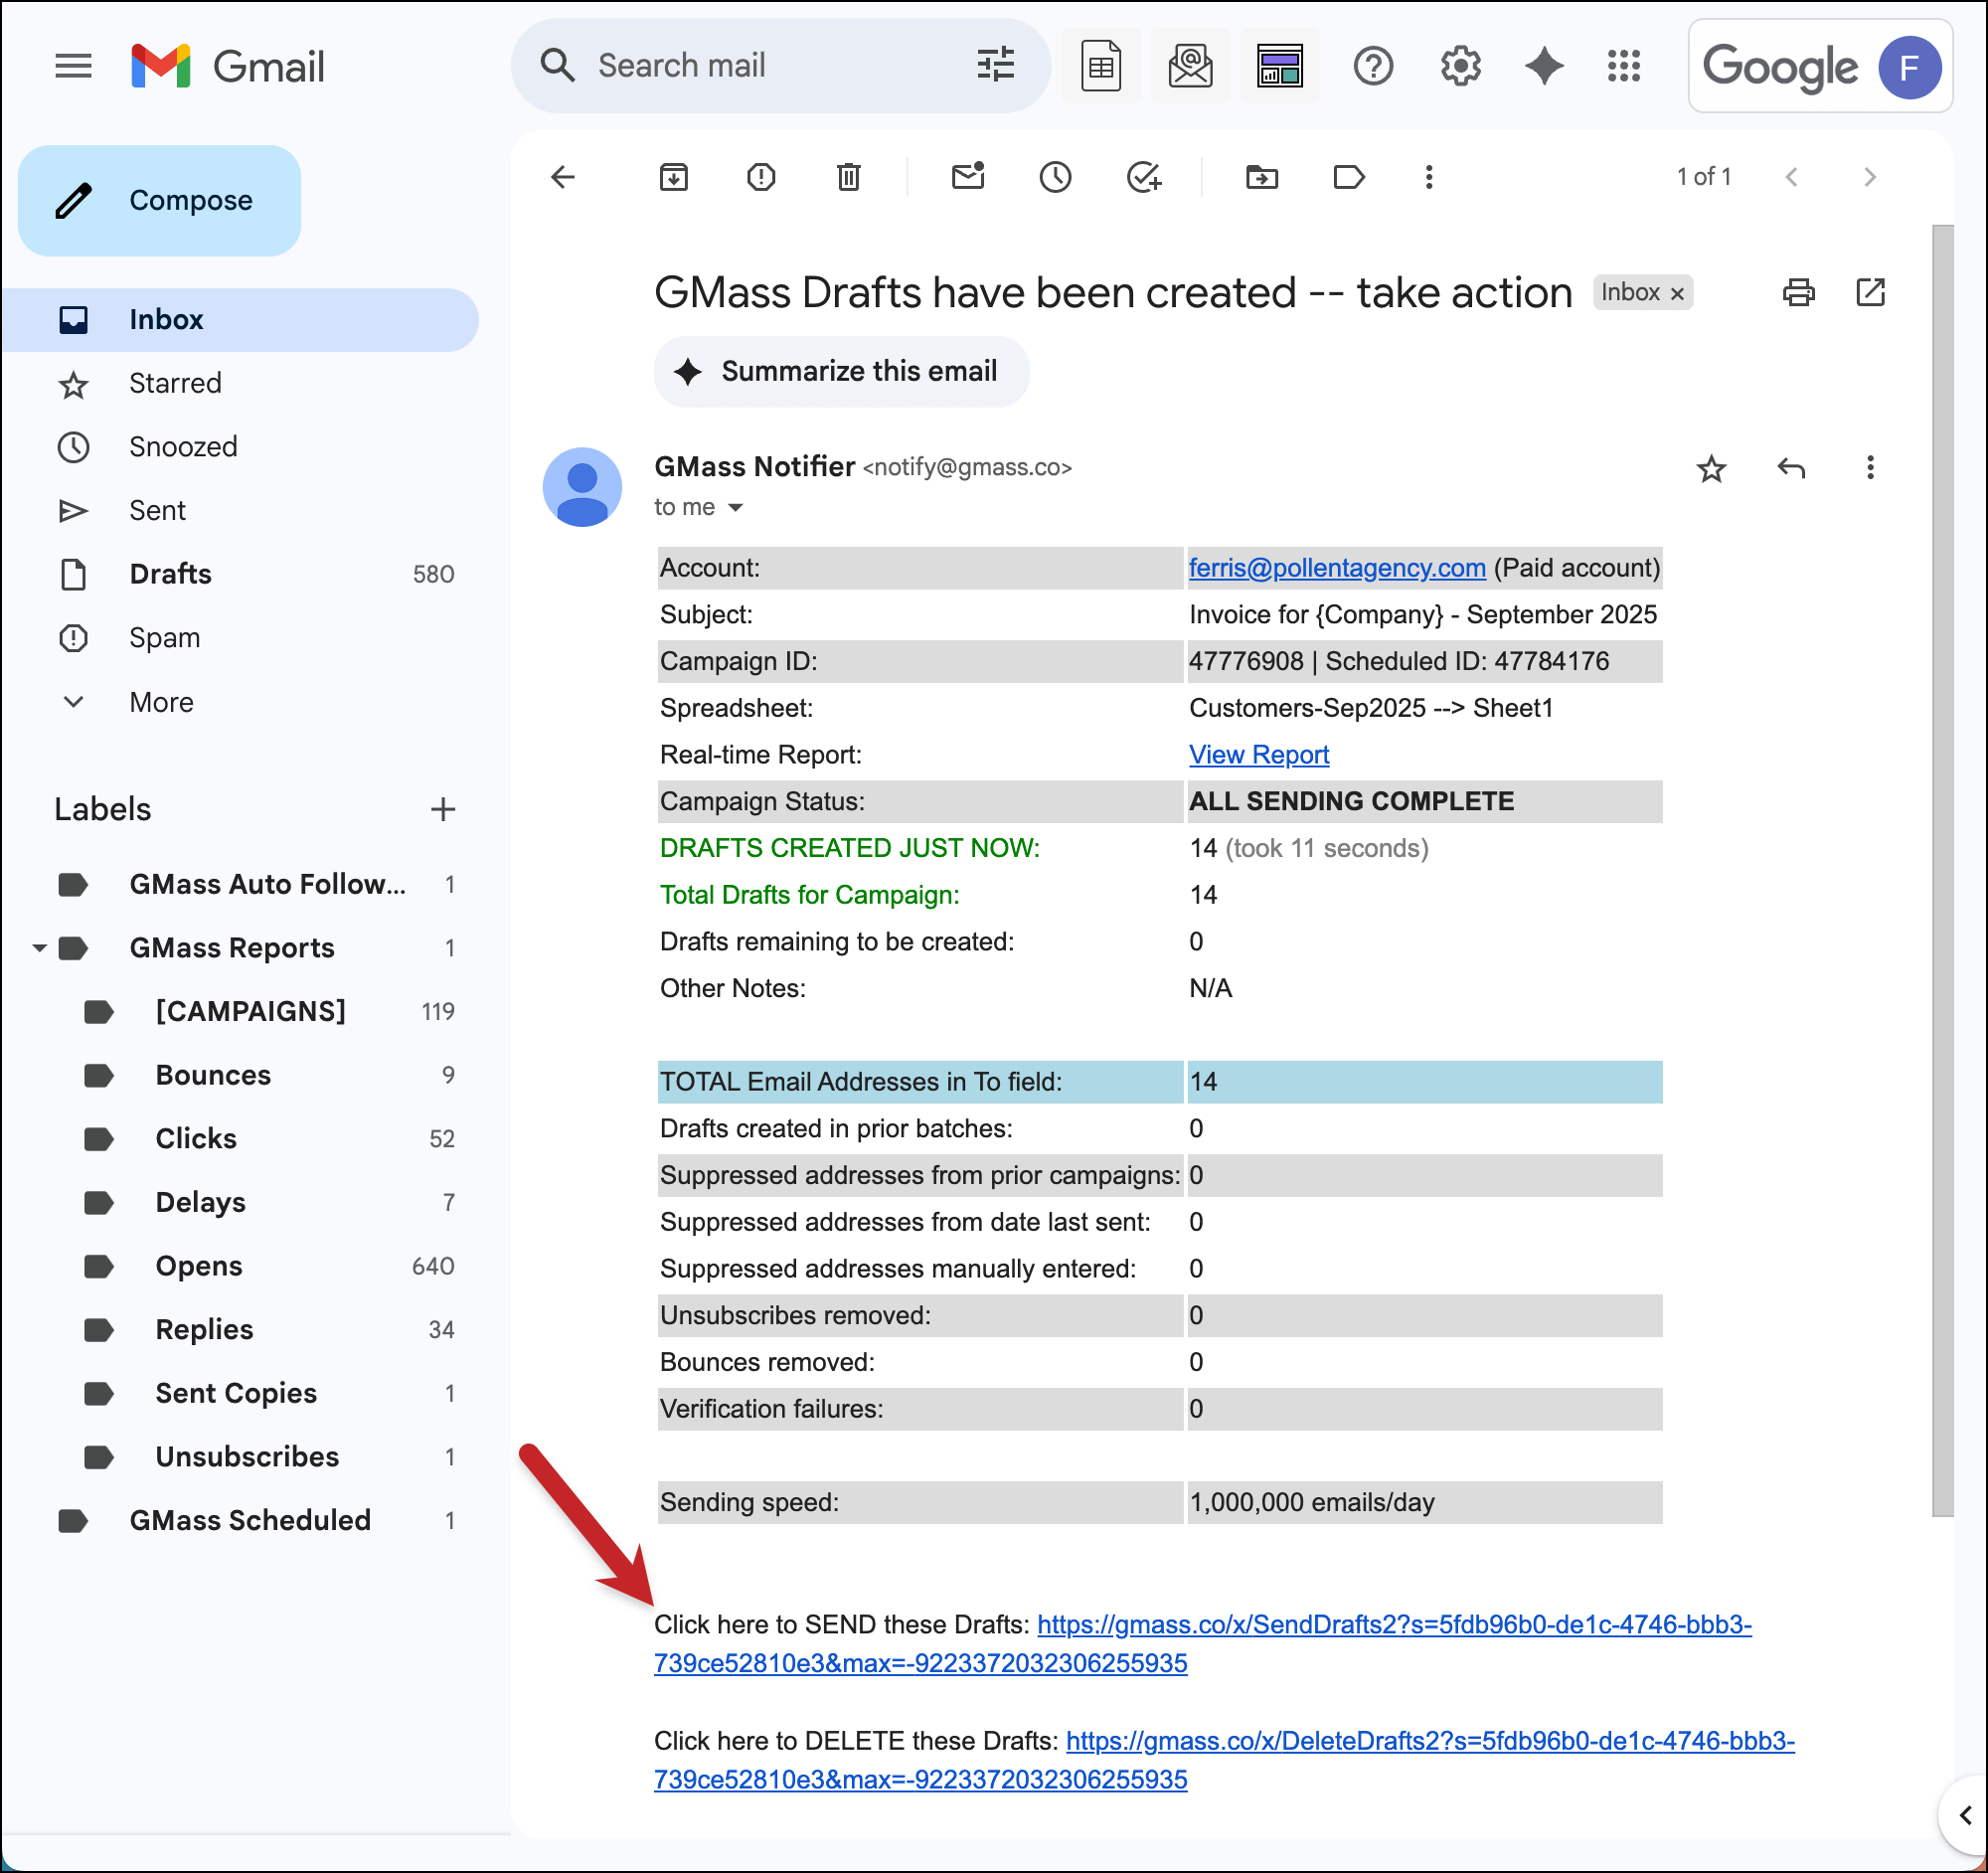This screenshot has height=1873, width=1988.
Task: Expand the More section in the sidebar
Action: click(x=160, y=702)
